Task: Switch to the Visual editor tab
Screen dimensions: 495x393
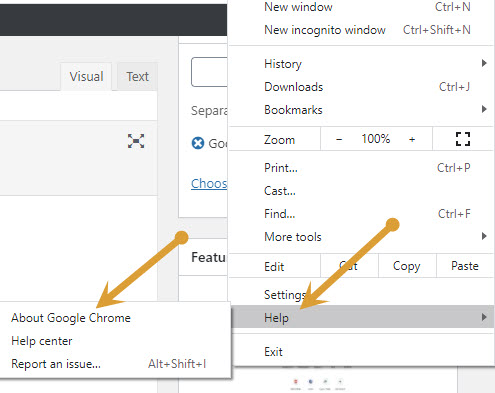Action: pos(86,77)
